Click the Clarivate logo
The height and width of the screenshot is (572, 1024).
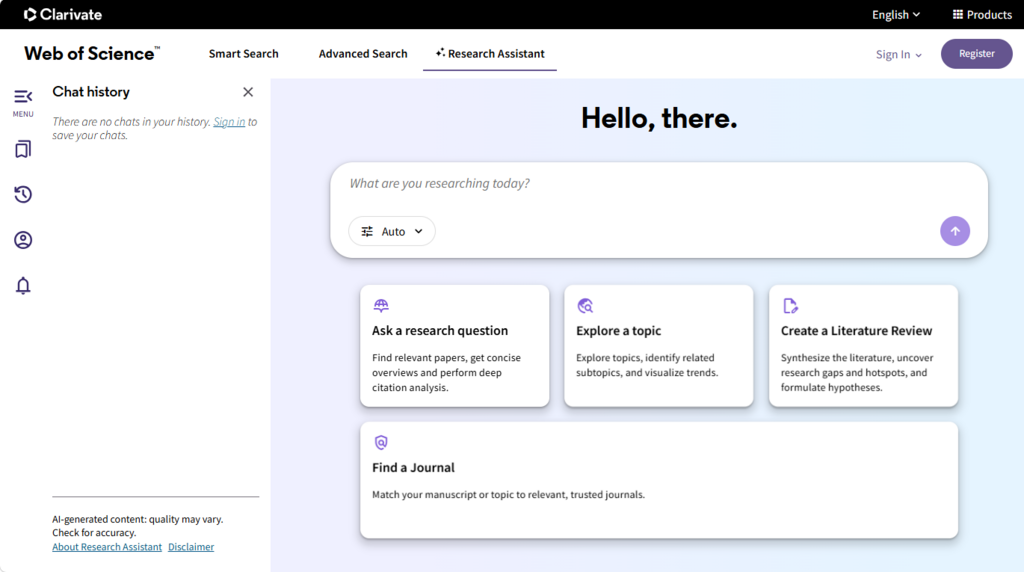click(x=63, y=14)
